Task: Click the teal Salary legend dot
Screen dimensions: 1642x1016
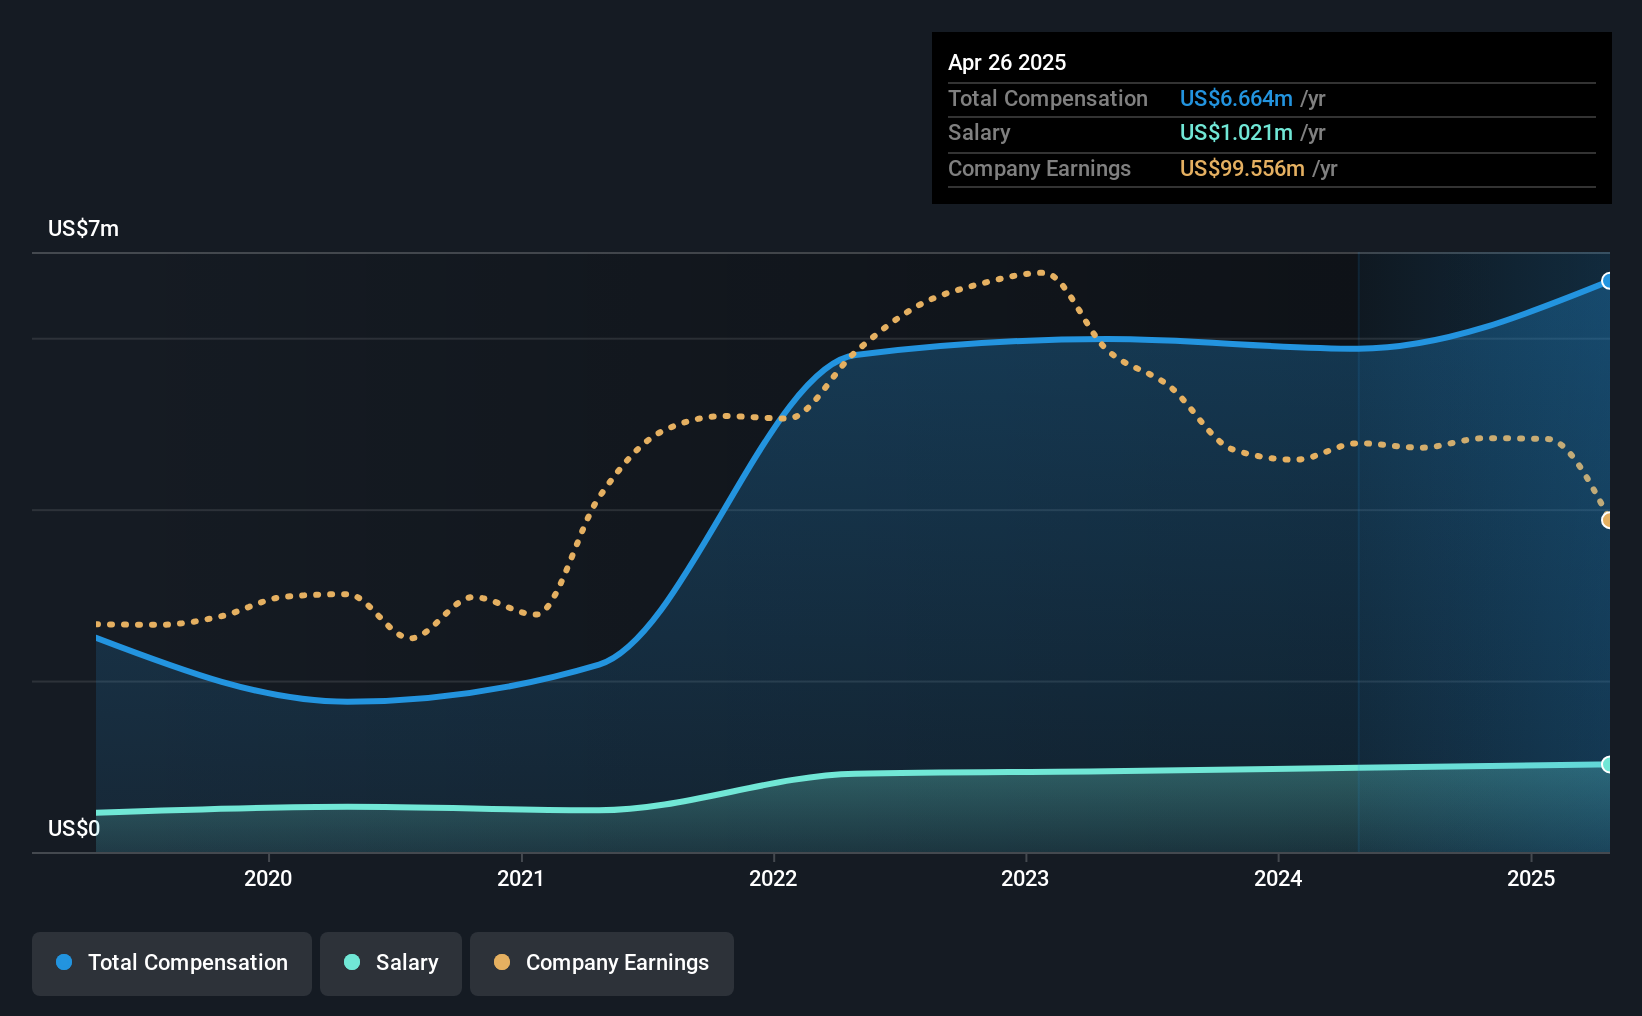Action: pyautogui.click(x=352, y=962)
